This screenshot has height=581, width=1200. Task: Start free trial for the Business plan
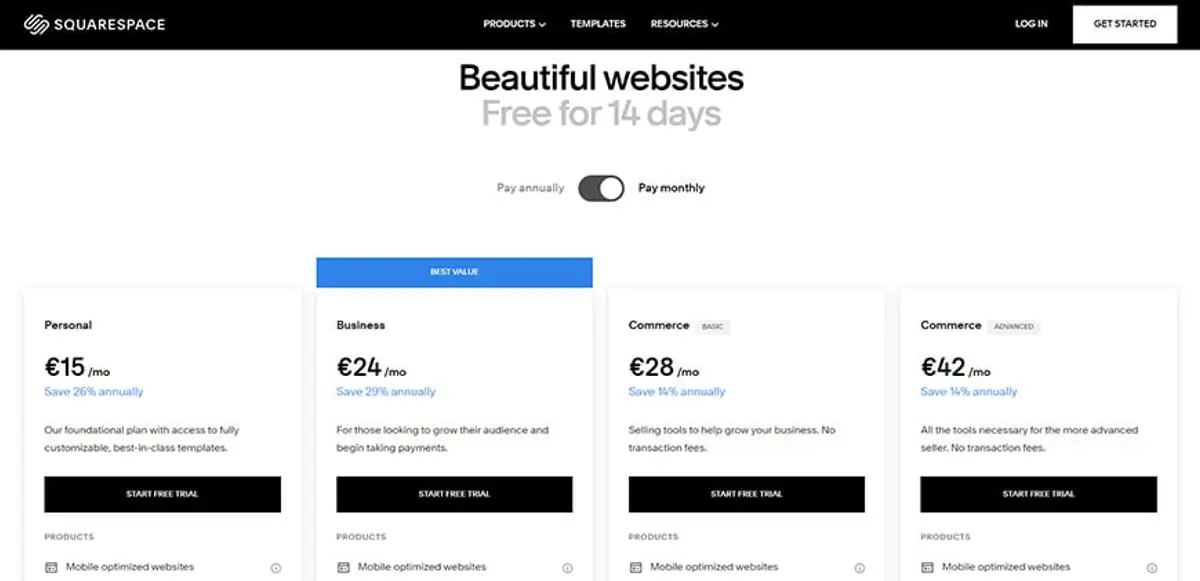point(454,494)
